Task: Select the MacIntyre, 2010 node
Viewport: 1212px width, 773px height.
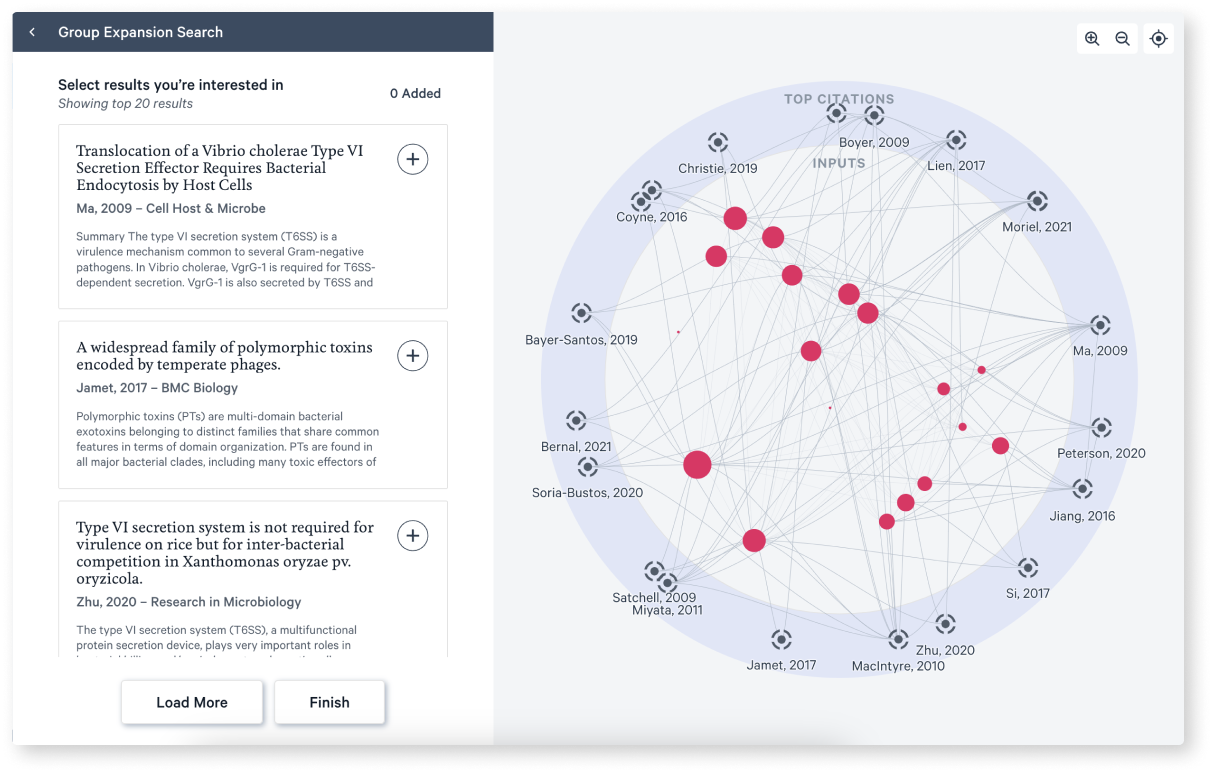Action: (898, 639)
